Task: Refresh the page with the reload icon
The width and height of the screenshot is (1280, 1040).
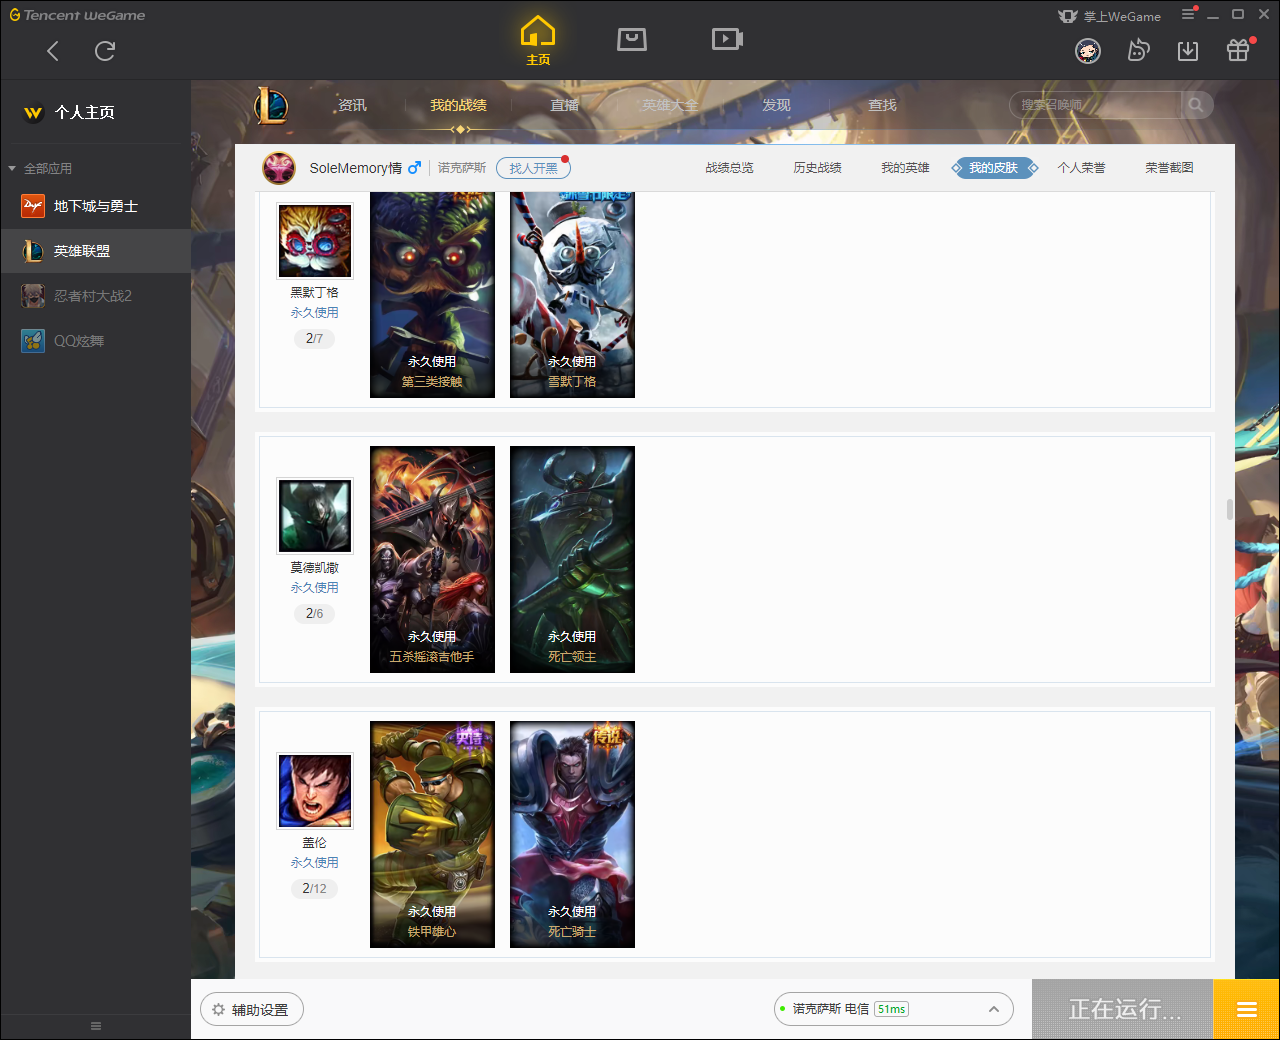Action: [x=105, y=51]
